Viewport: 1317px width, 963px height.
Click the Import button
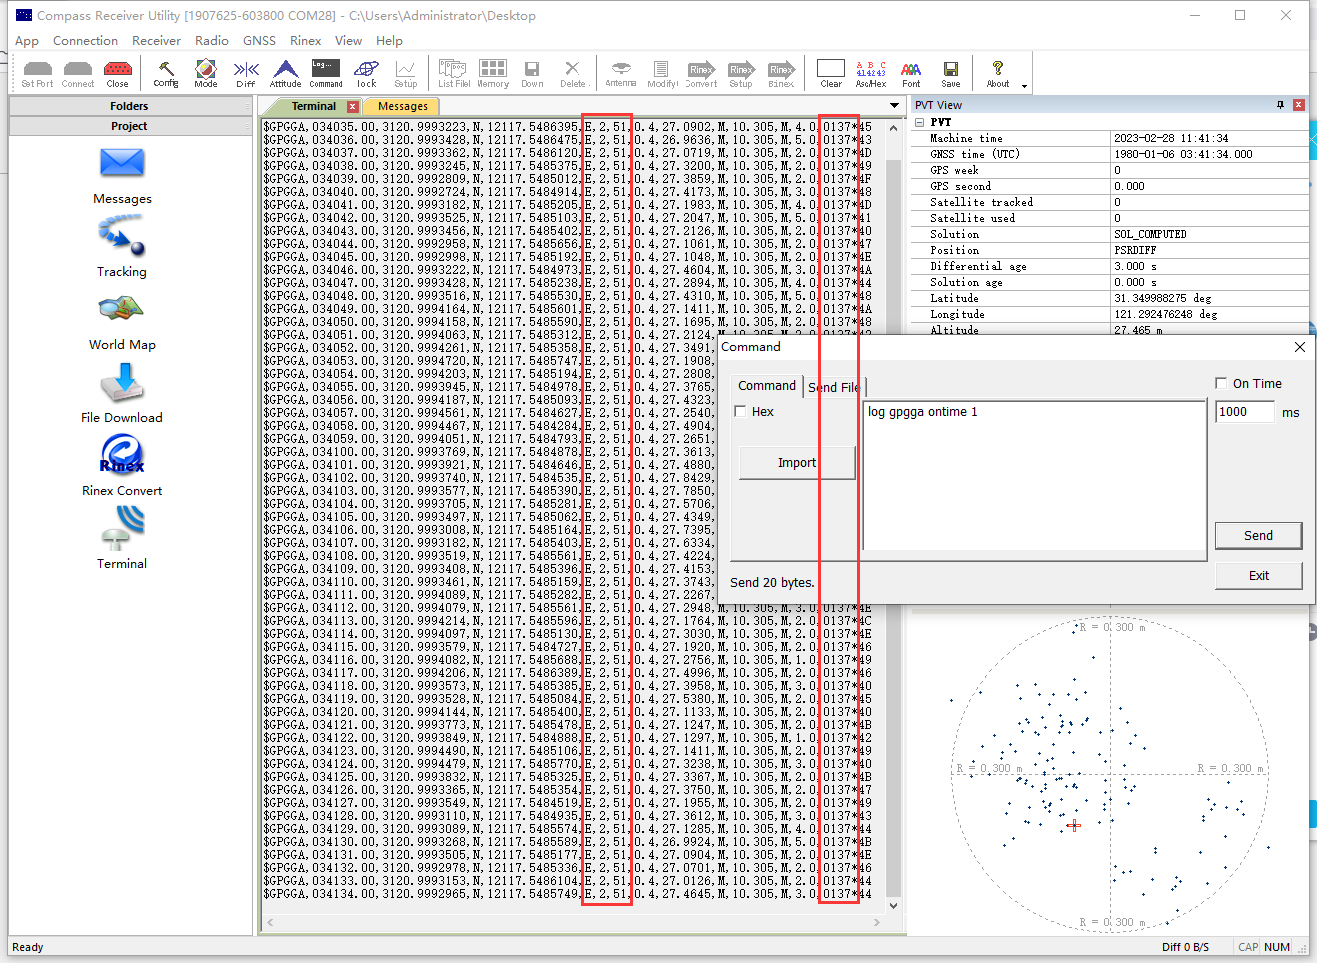pos(797,463)
